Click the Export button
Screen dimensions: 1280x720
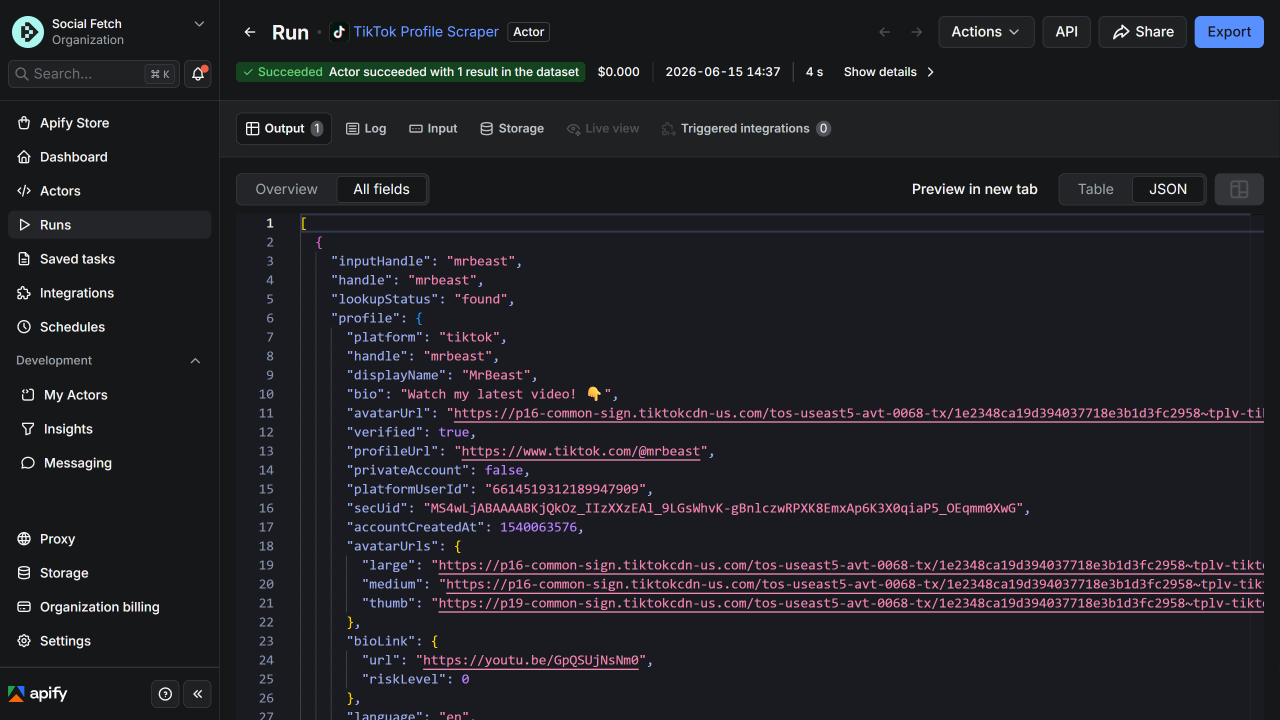click(x=1229, y=32)
